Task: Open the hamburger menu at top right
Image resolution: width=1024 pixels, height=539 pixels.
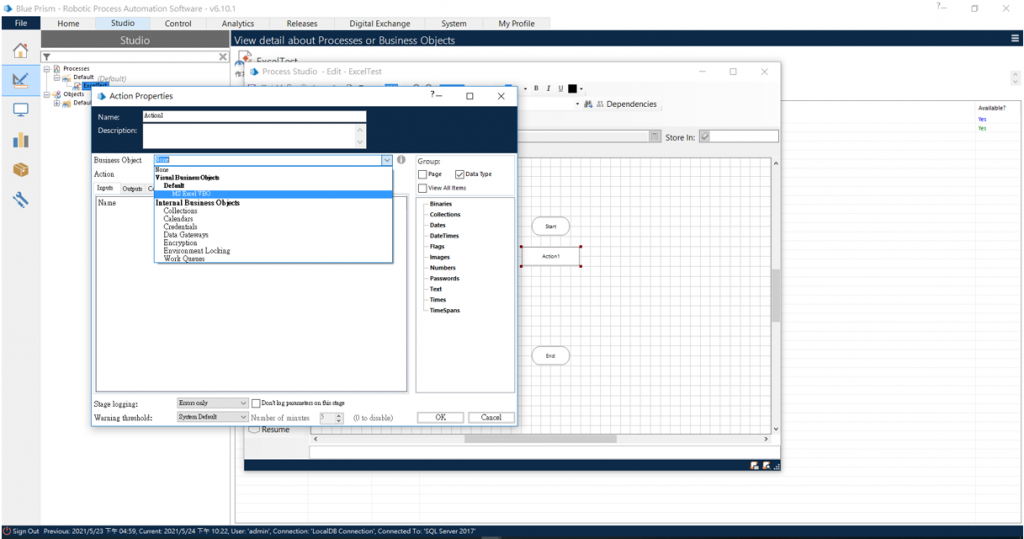Action: [x=1015, y=39]
